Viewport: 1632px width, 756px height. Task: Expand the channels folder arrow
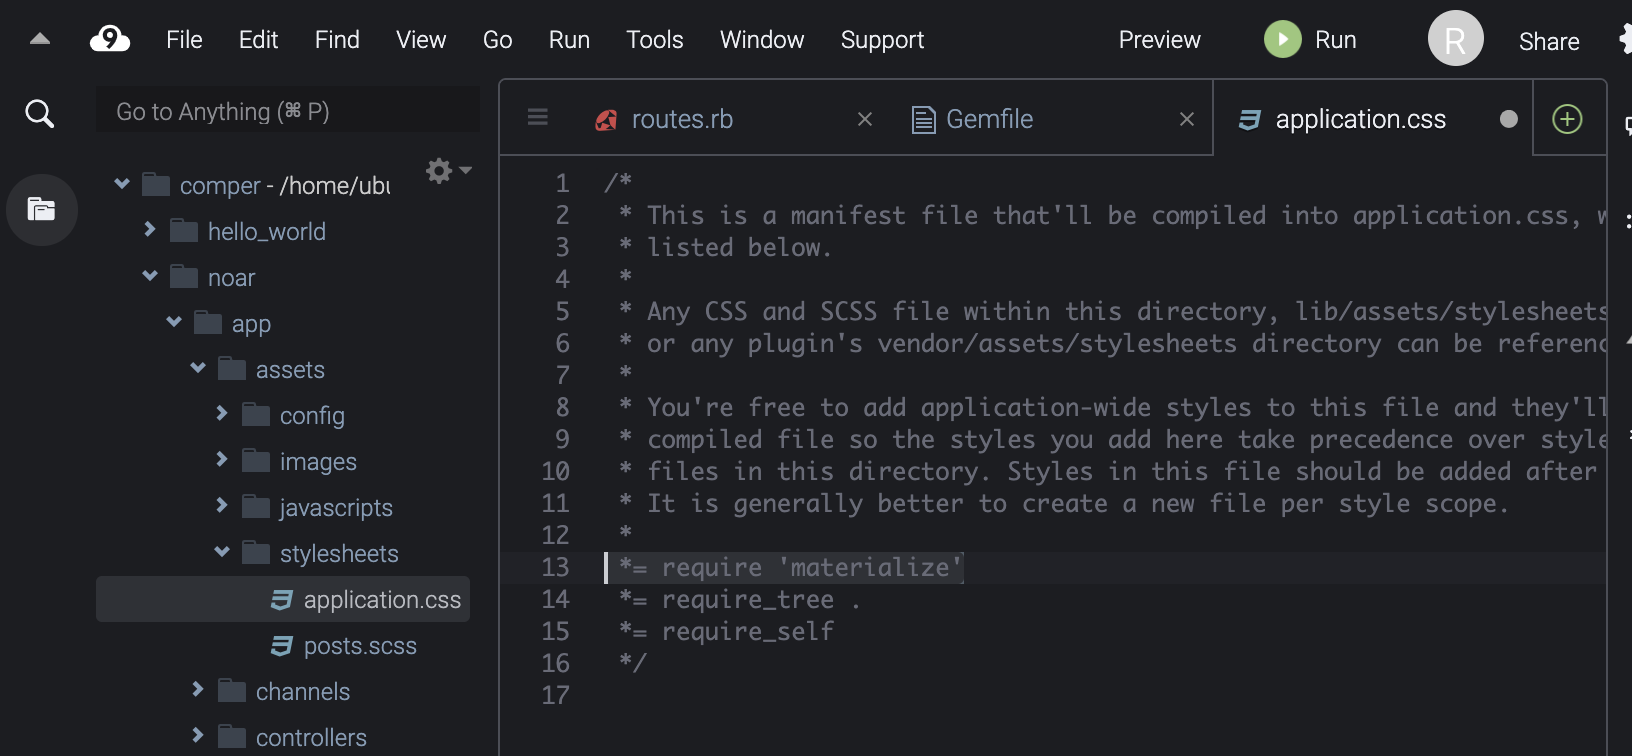[x=198, y=689]
